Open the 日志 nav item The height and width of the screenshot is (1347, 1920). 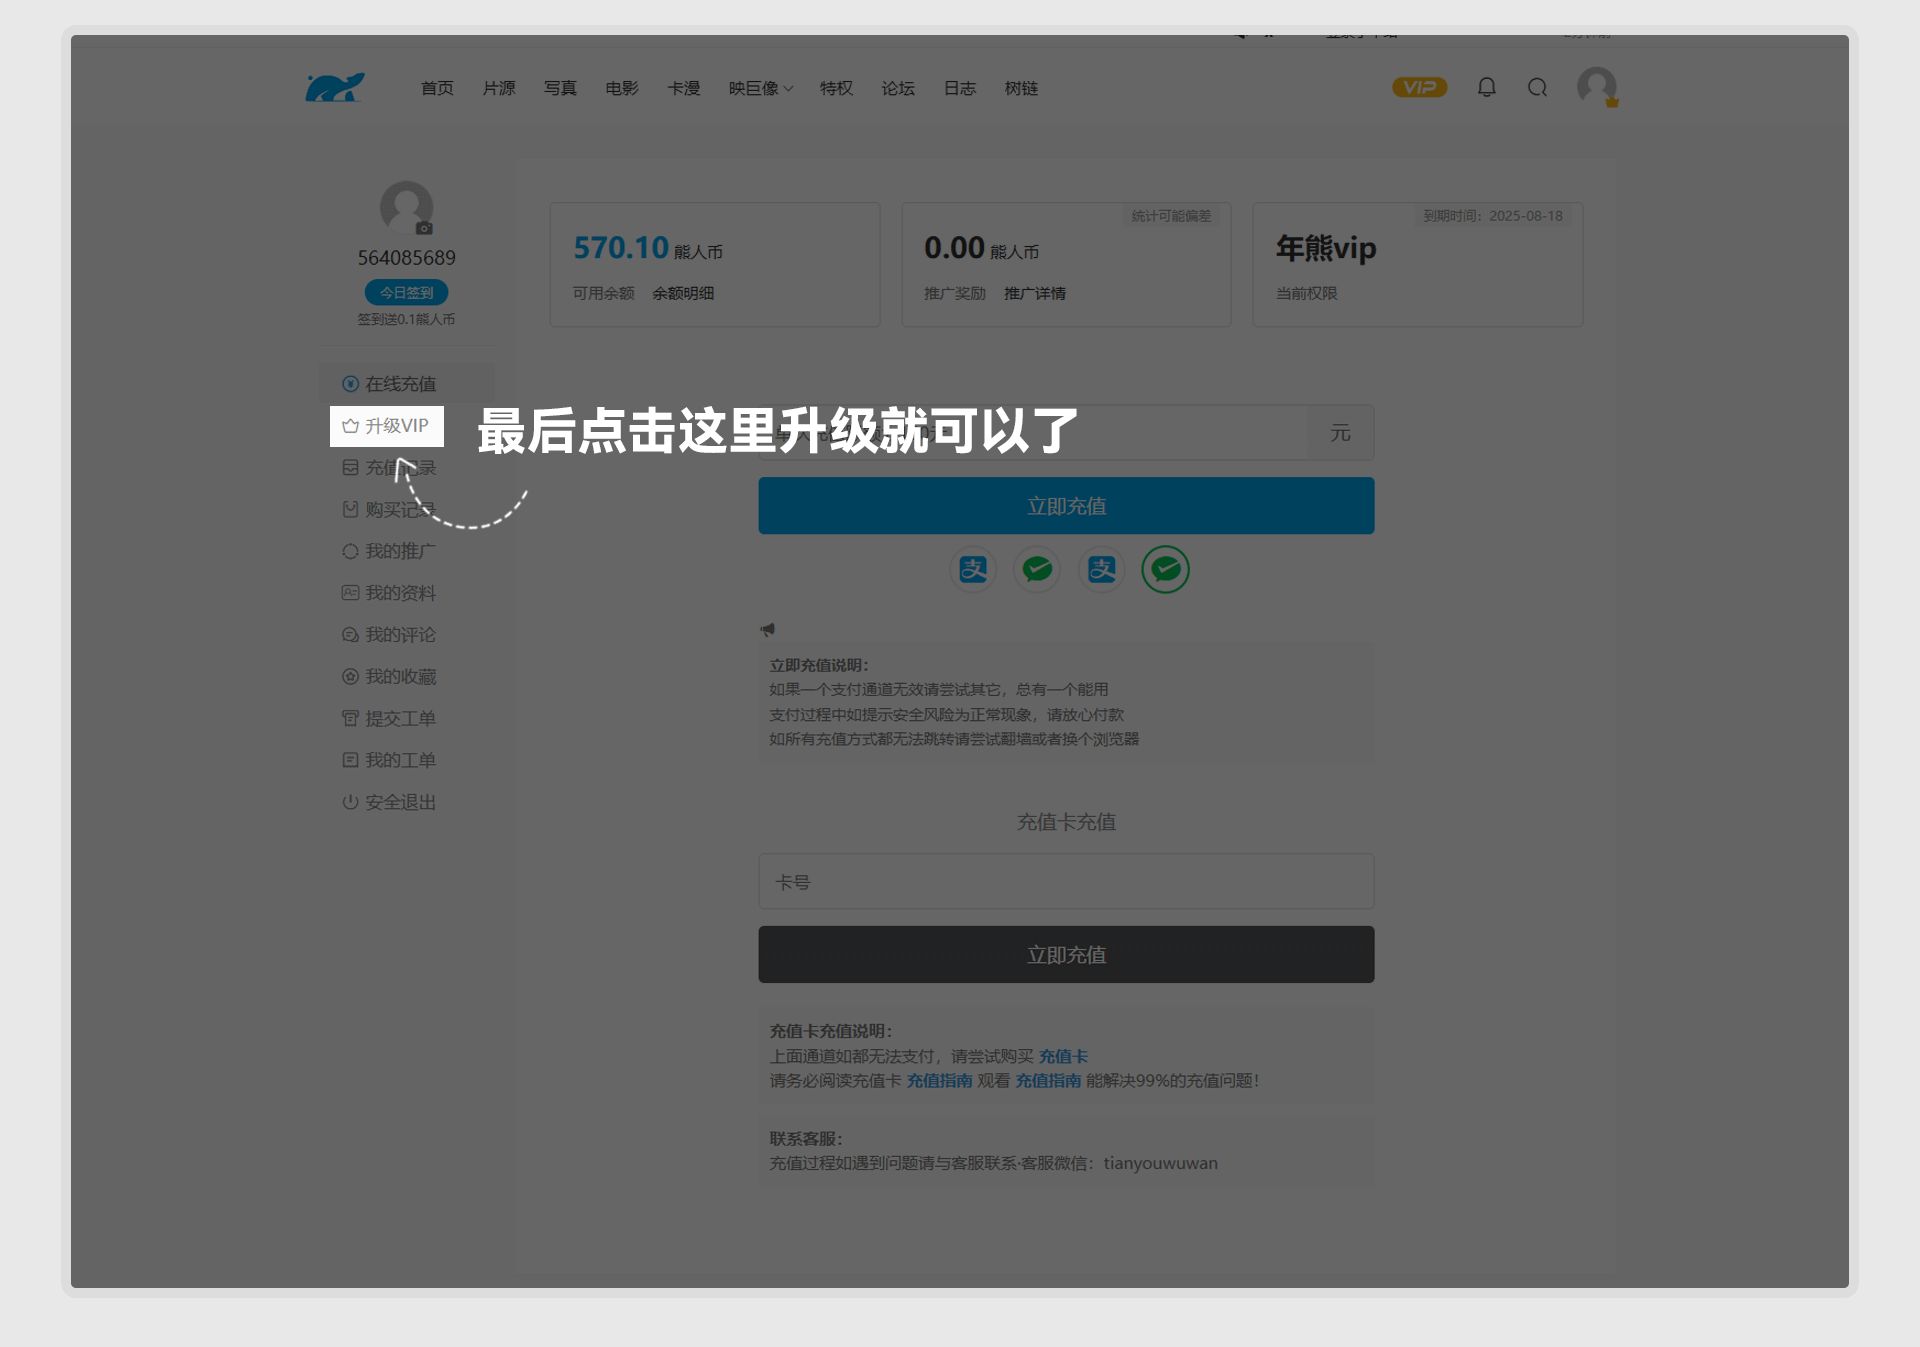tap(960, 88)
